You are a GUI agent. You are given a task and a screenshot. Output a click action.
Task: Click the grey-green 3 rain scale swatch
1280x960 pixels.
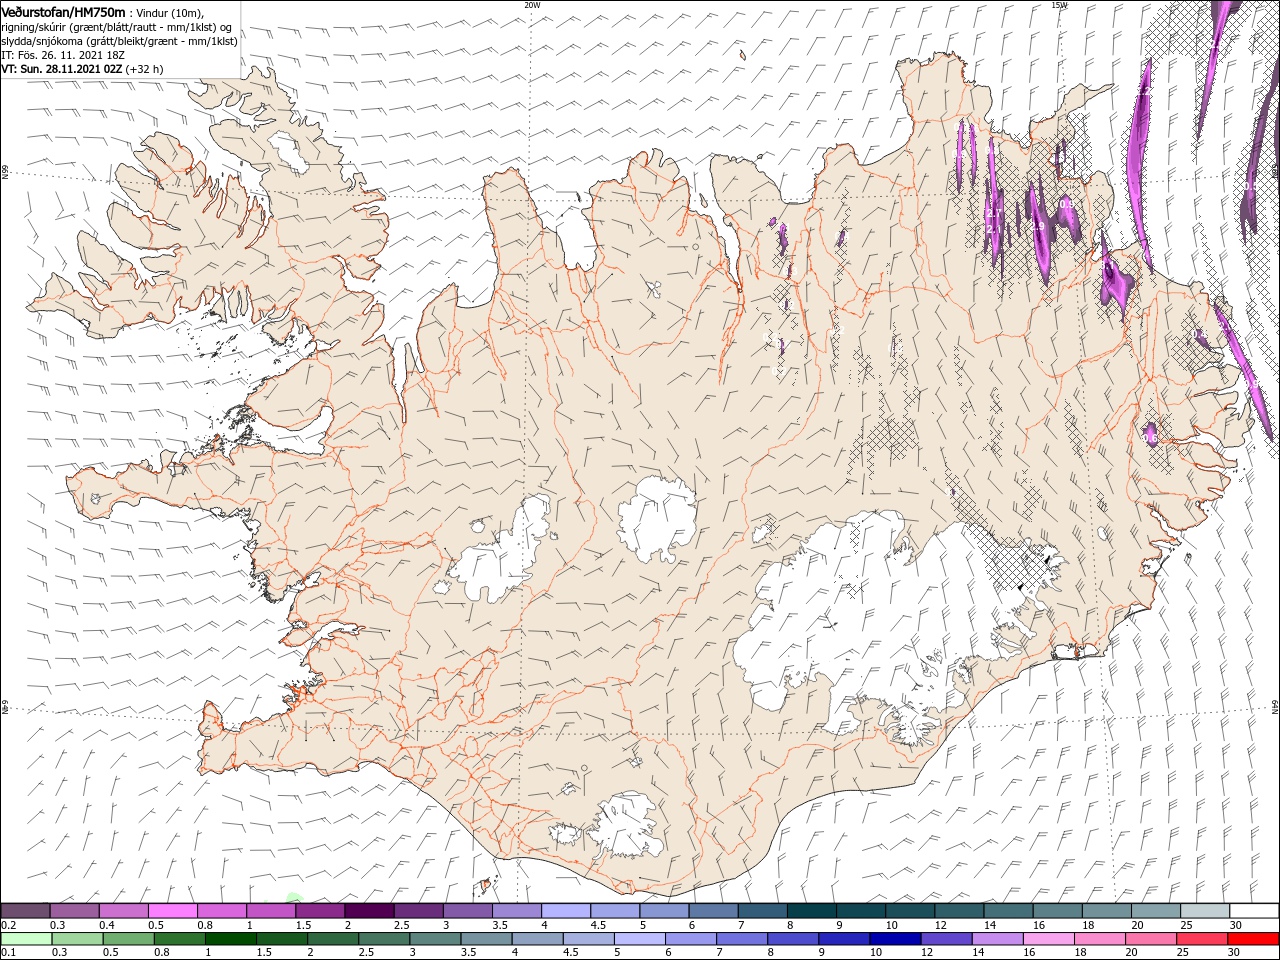(435, 939)
